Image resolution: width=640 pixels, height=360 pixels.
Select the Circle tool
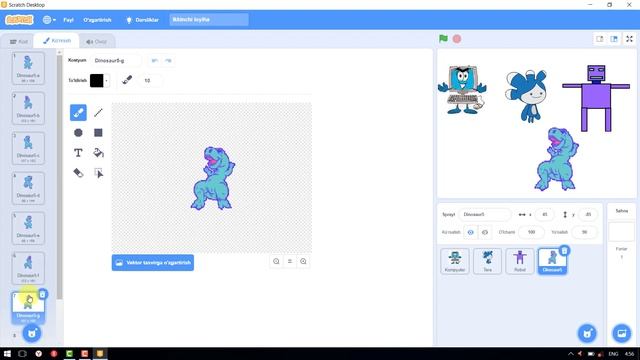pos(78,133)
